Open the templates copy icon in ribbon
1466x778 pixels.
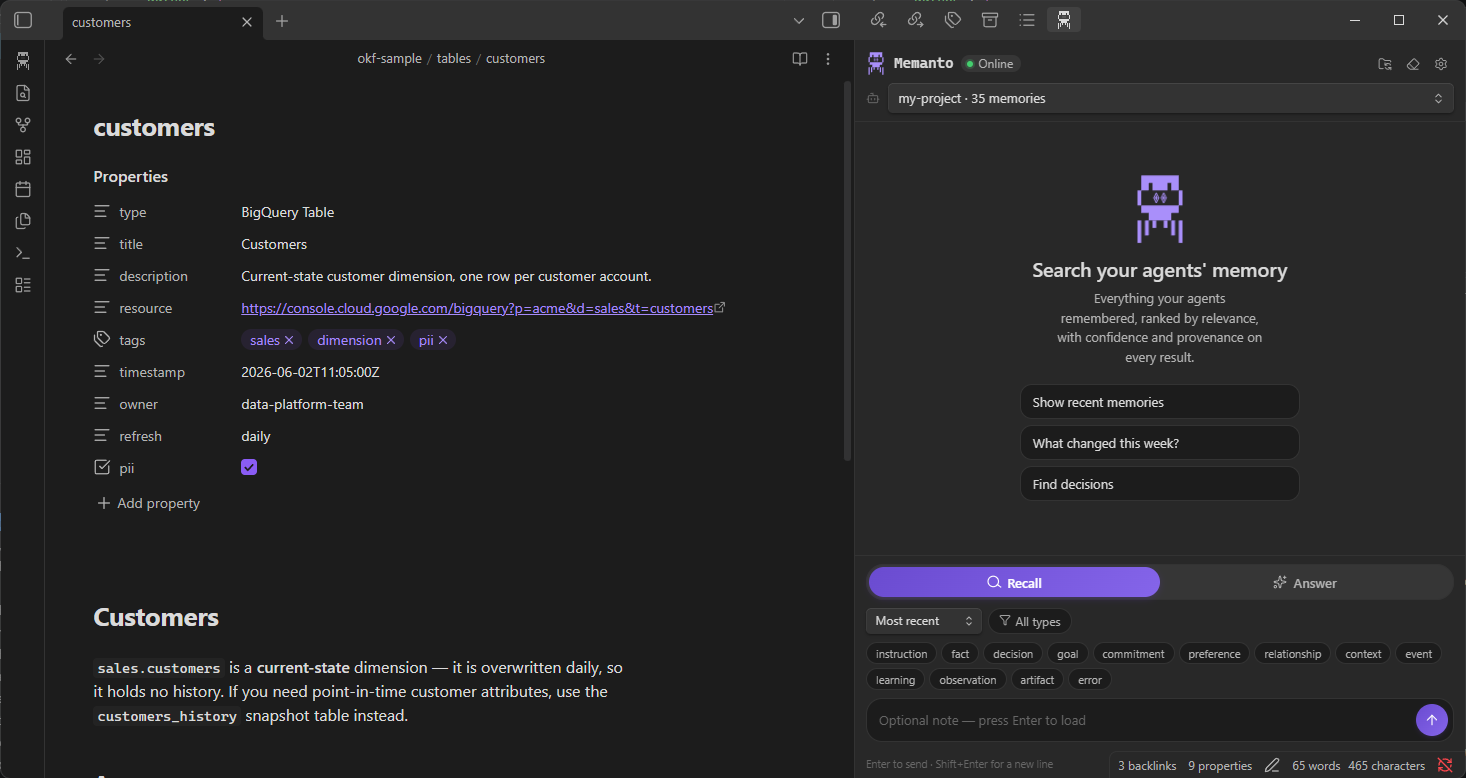click(x=23, y=221)
